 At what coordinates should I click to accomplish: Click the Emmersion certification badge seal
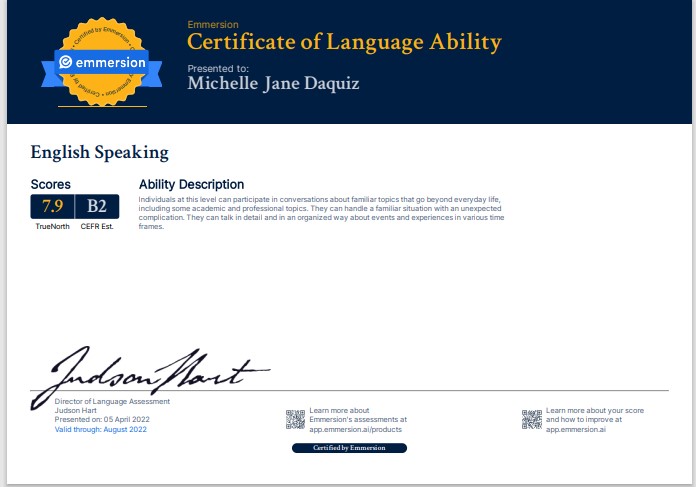coord(102,62)
